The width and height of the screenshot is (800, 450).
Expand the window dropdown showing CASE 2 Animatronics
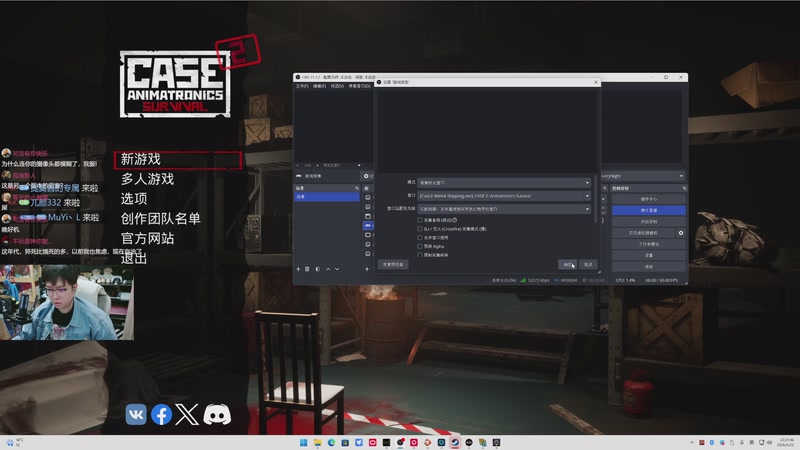504,196
